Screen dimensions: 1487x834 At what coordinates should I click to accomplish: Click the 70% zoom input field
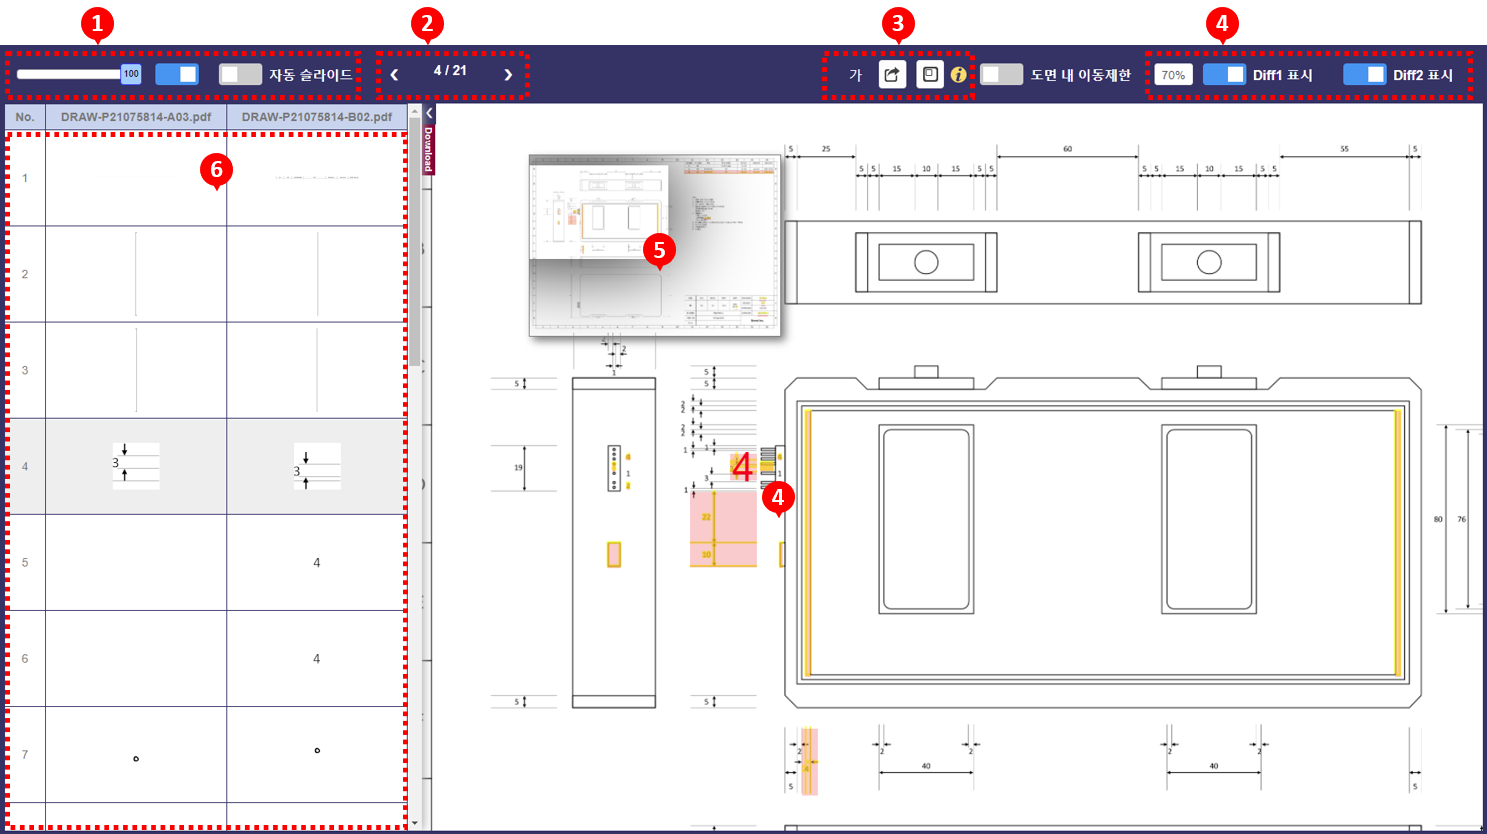tap(1173, 75)
